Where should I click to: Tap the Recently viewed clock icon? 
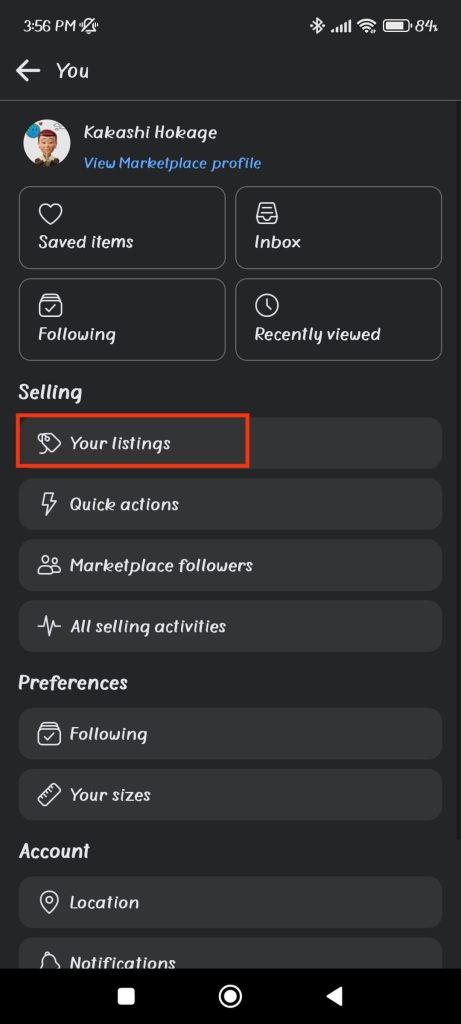tap(266, 306)
